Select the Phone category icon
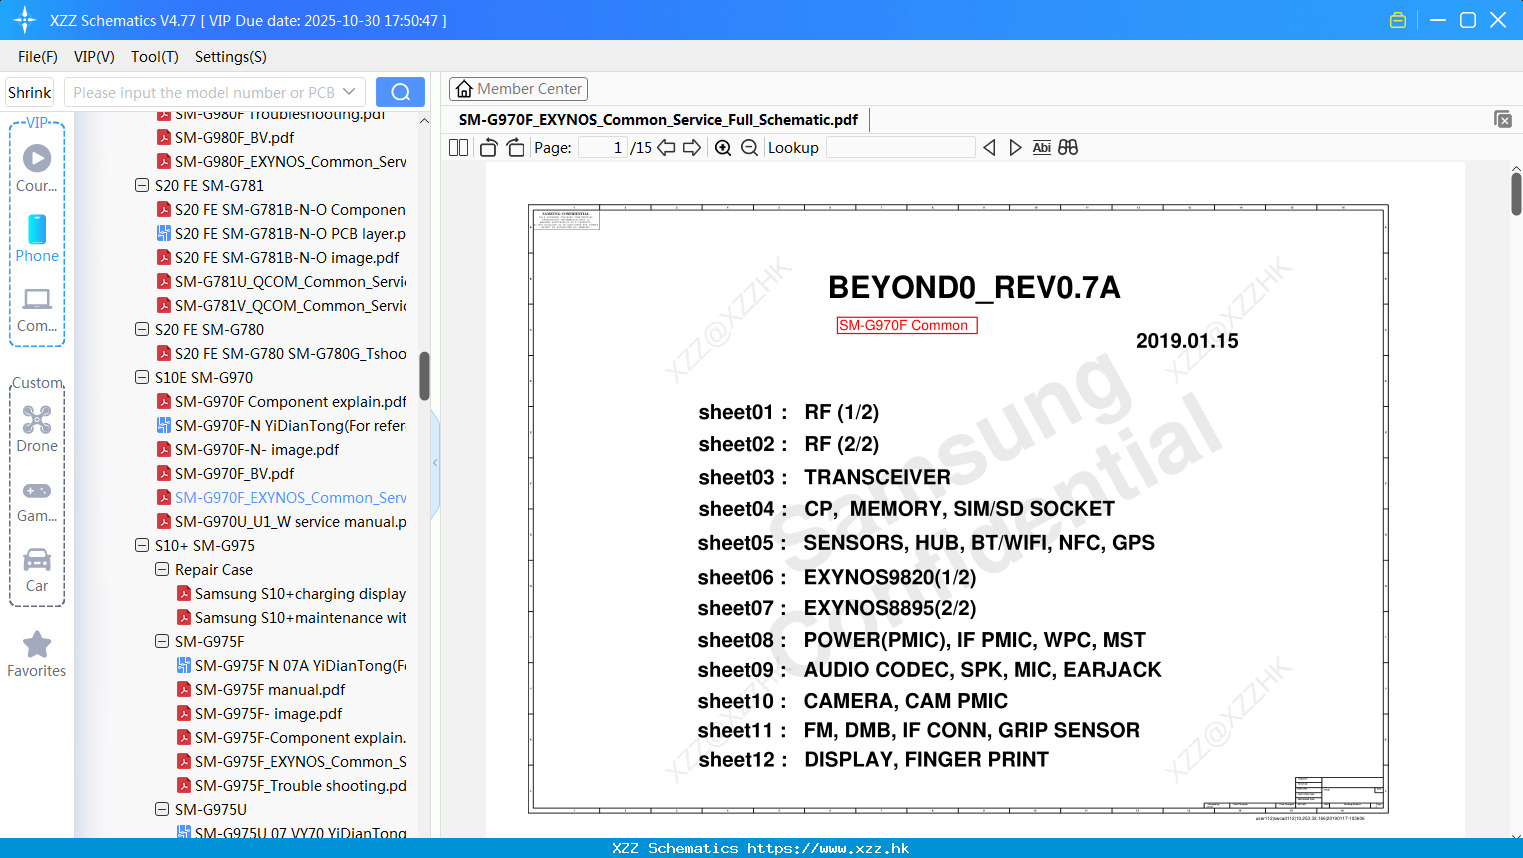The image size is (1523, 858). (37, 238)
